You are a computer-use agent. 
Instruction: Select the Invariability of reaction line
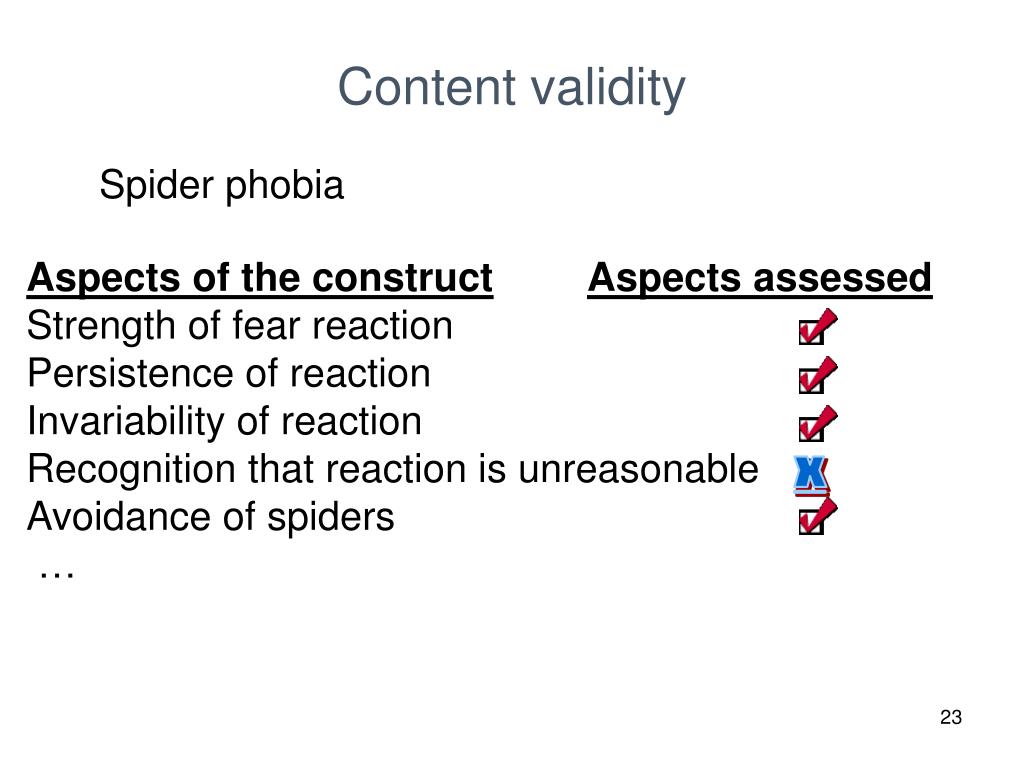point(224,421)
